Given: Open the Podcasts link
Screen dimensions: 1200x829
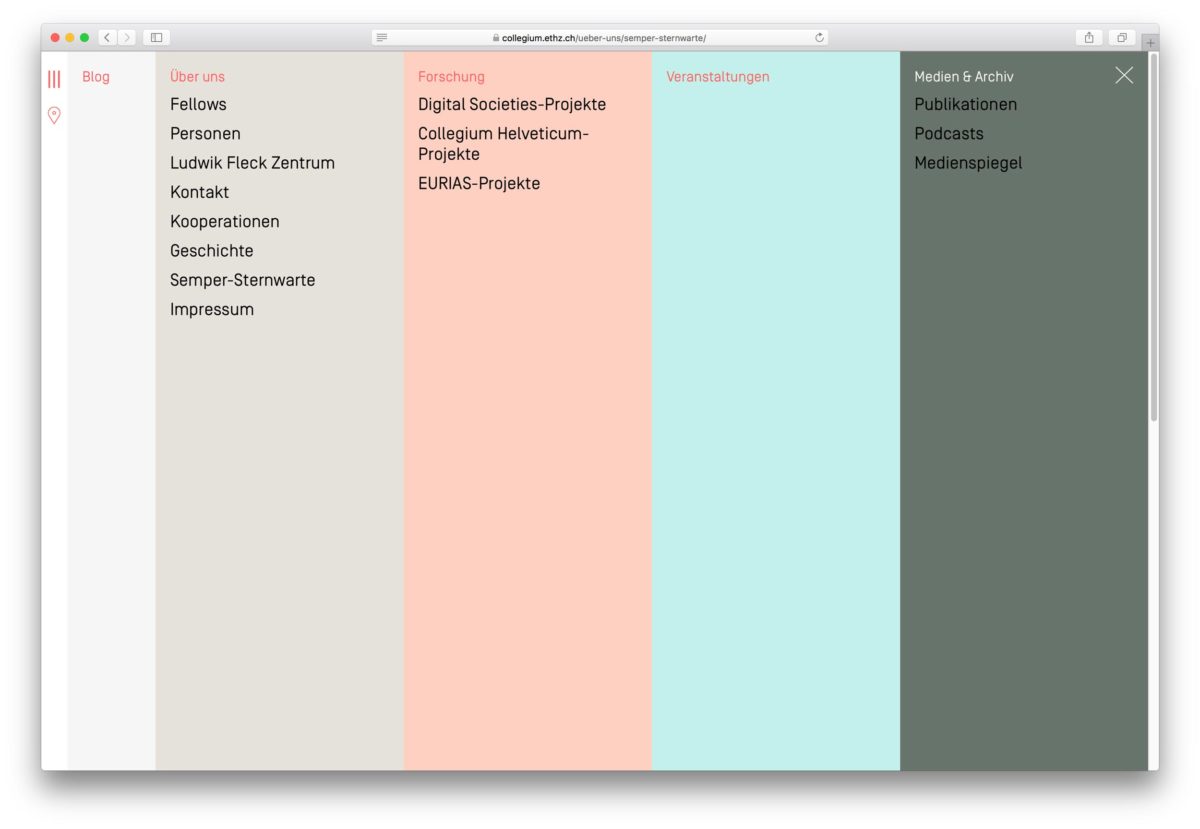Looking at the screenshot, I should tap(948, 134).
